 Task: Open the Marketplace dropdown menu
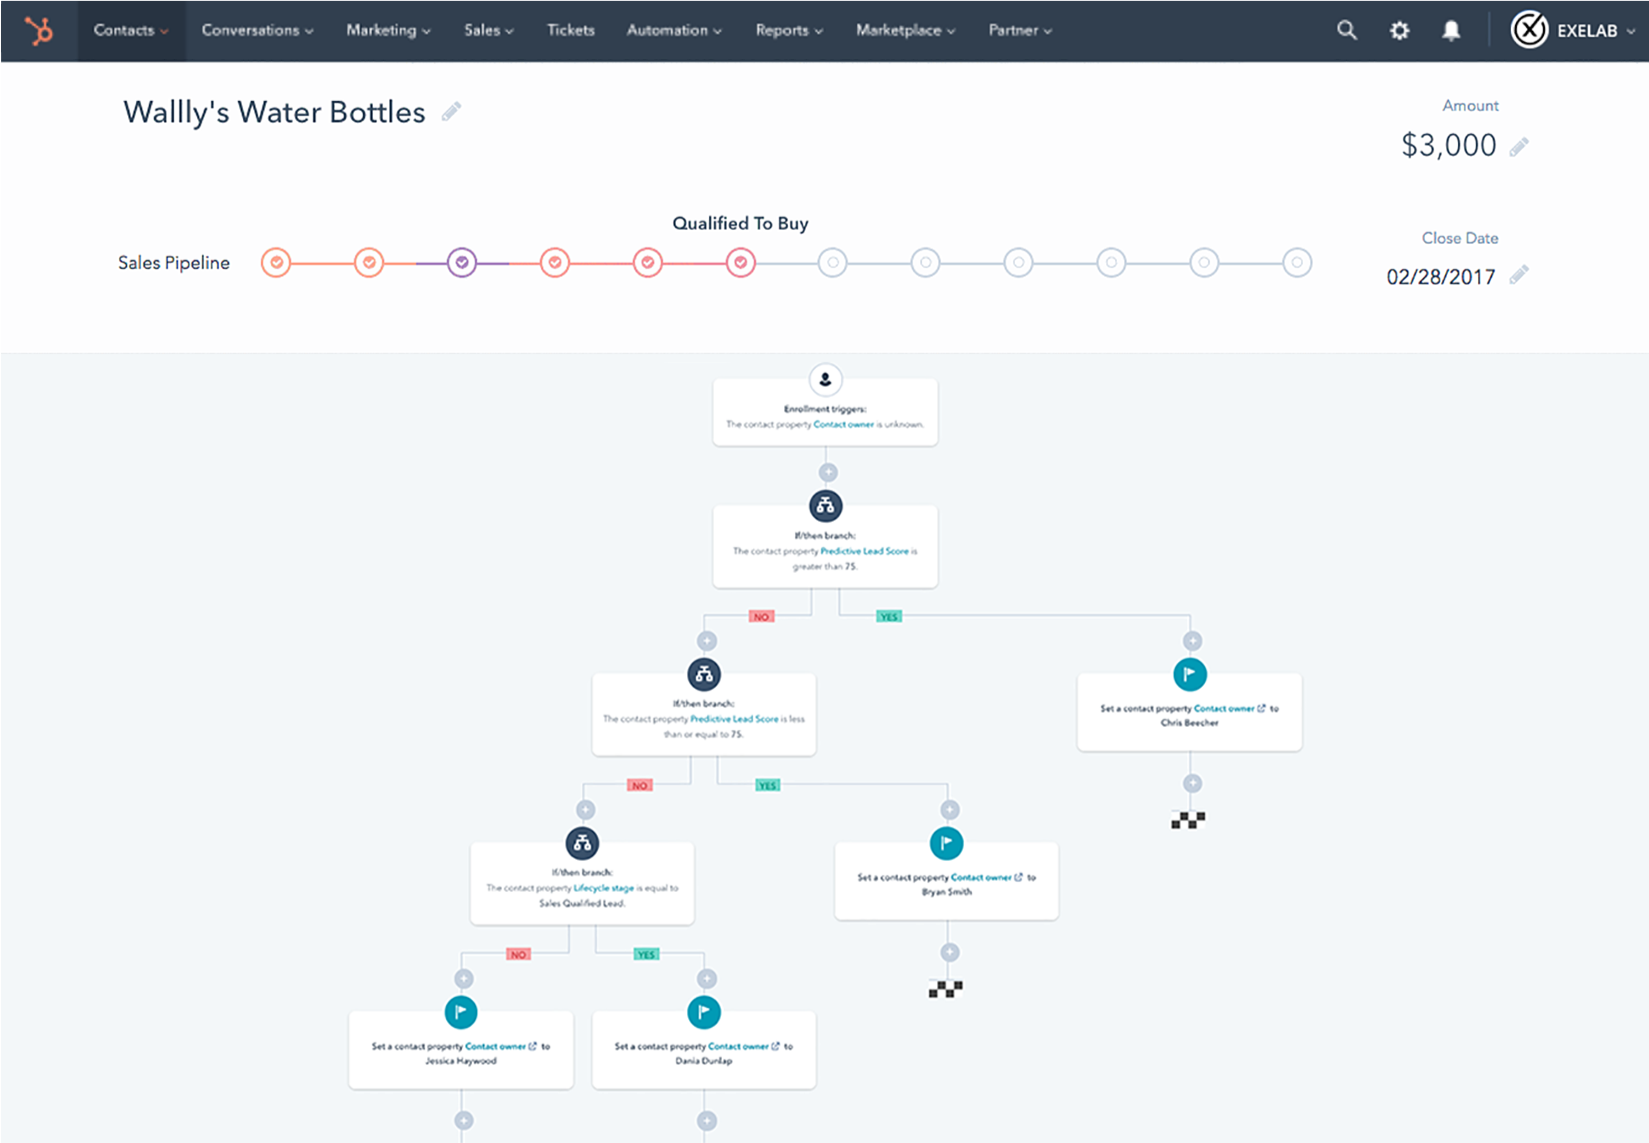point(905,31)
